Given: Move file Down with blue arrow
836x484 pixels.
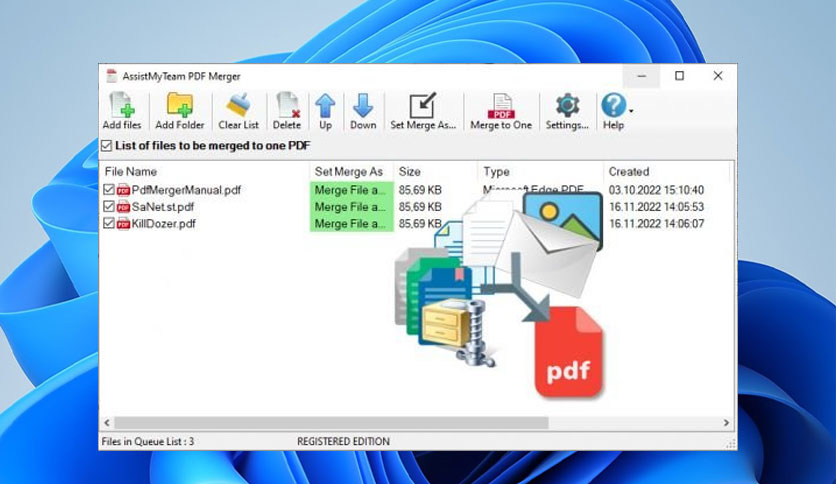Looking at the screenshot, I should [363, 111].
